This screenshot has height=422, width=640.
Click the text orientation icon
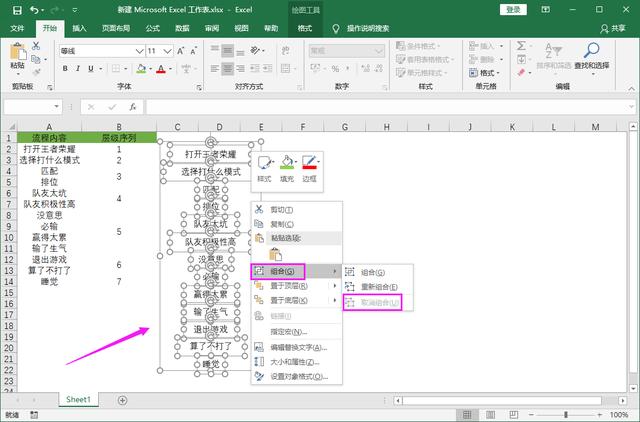pyautogui.click(x=255, y=51)
